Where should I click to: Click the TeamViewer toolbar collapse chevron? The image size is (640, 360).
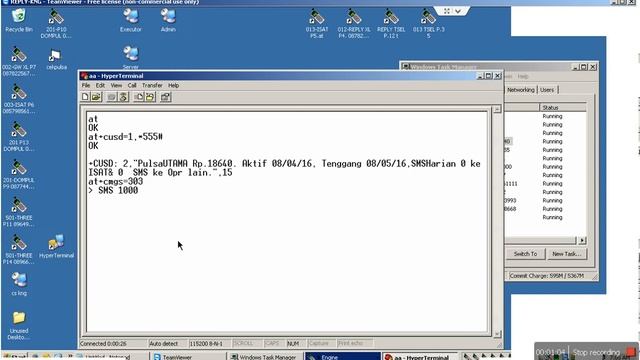pyautogui.click(x=458, y=11)
